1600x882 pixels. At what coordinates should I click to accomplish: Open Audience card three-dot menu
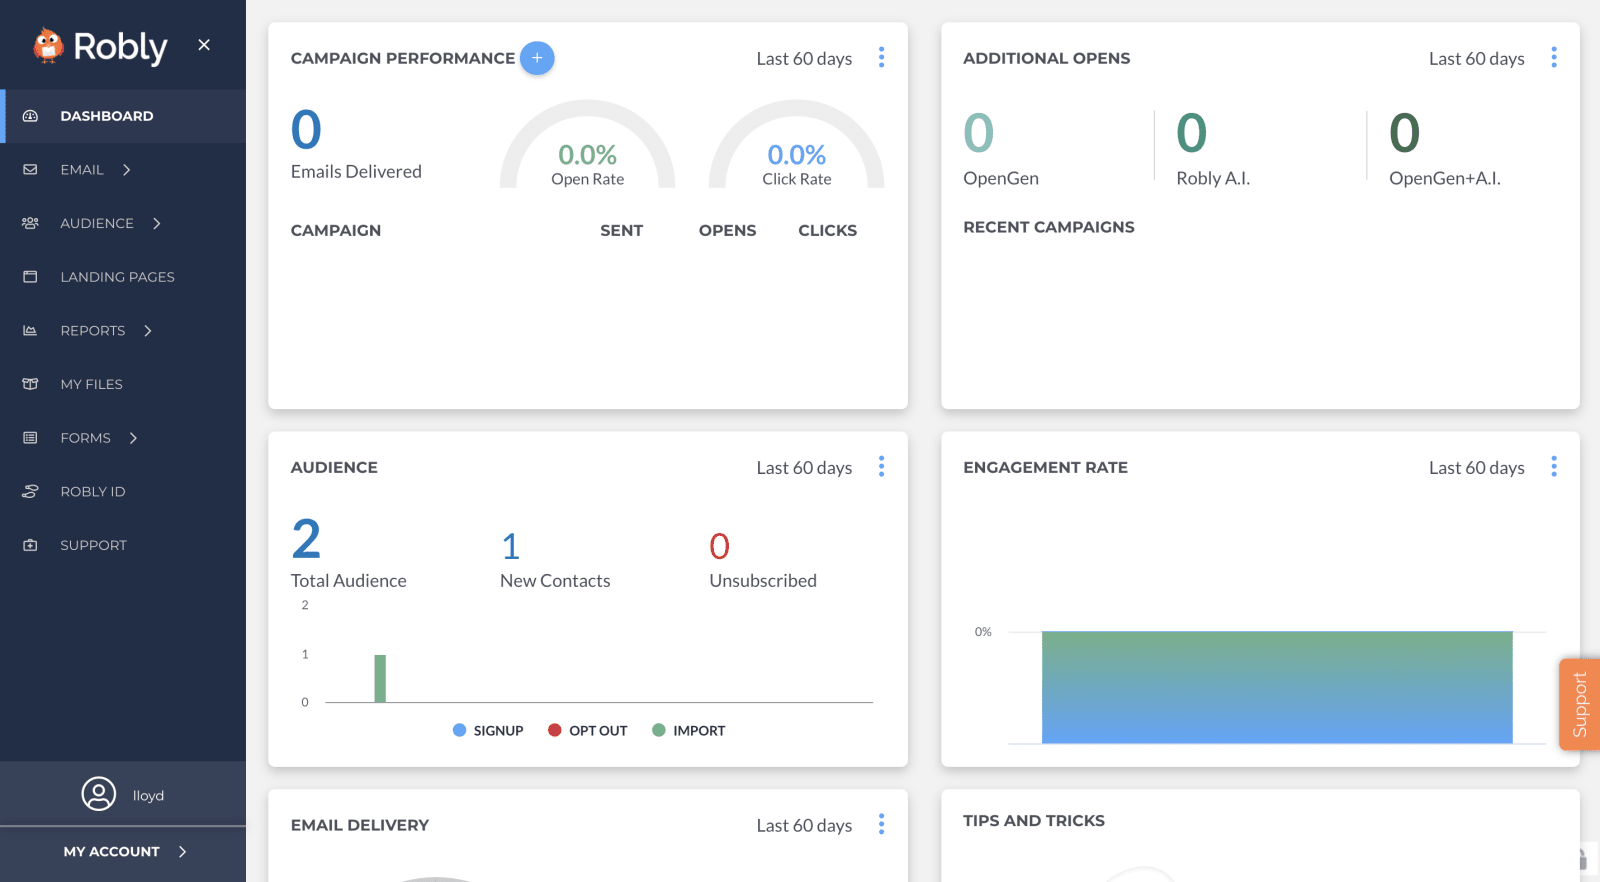click(x=881, y=466)
